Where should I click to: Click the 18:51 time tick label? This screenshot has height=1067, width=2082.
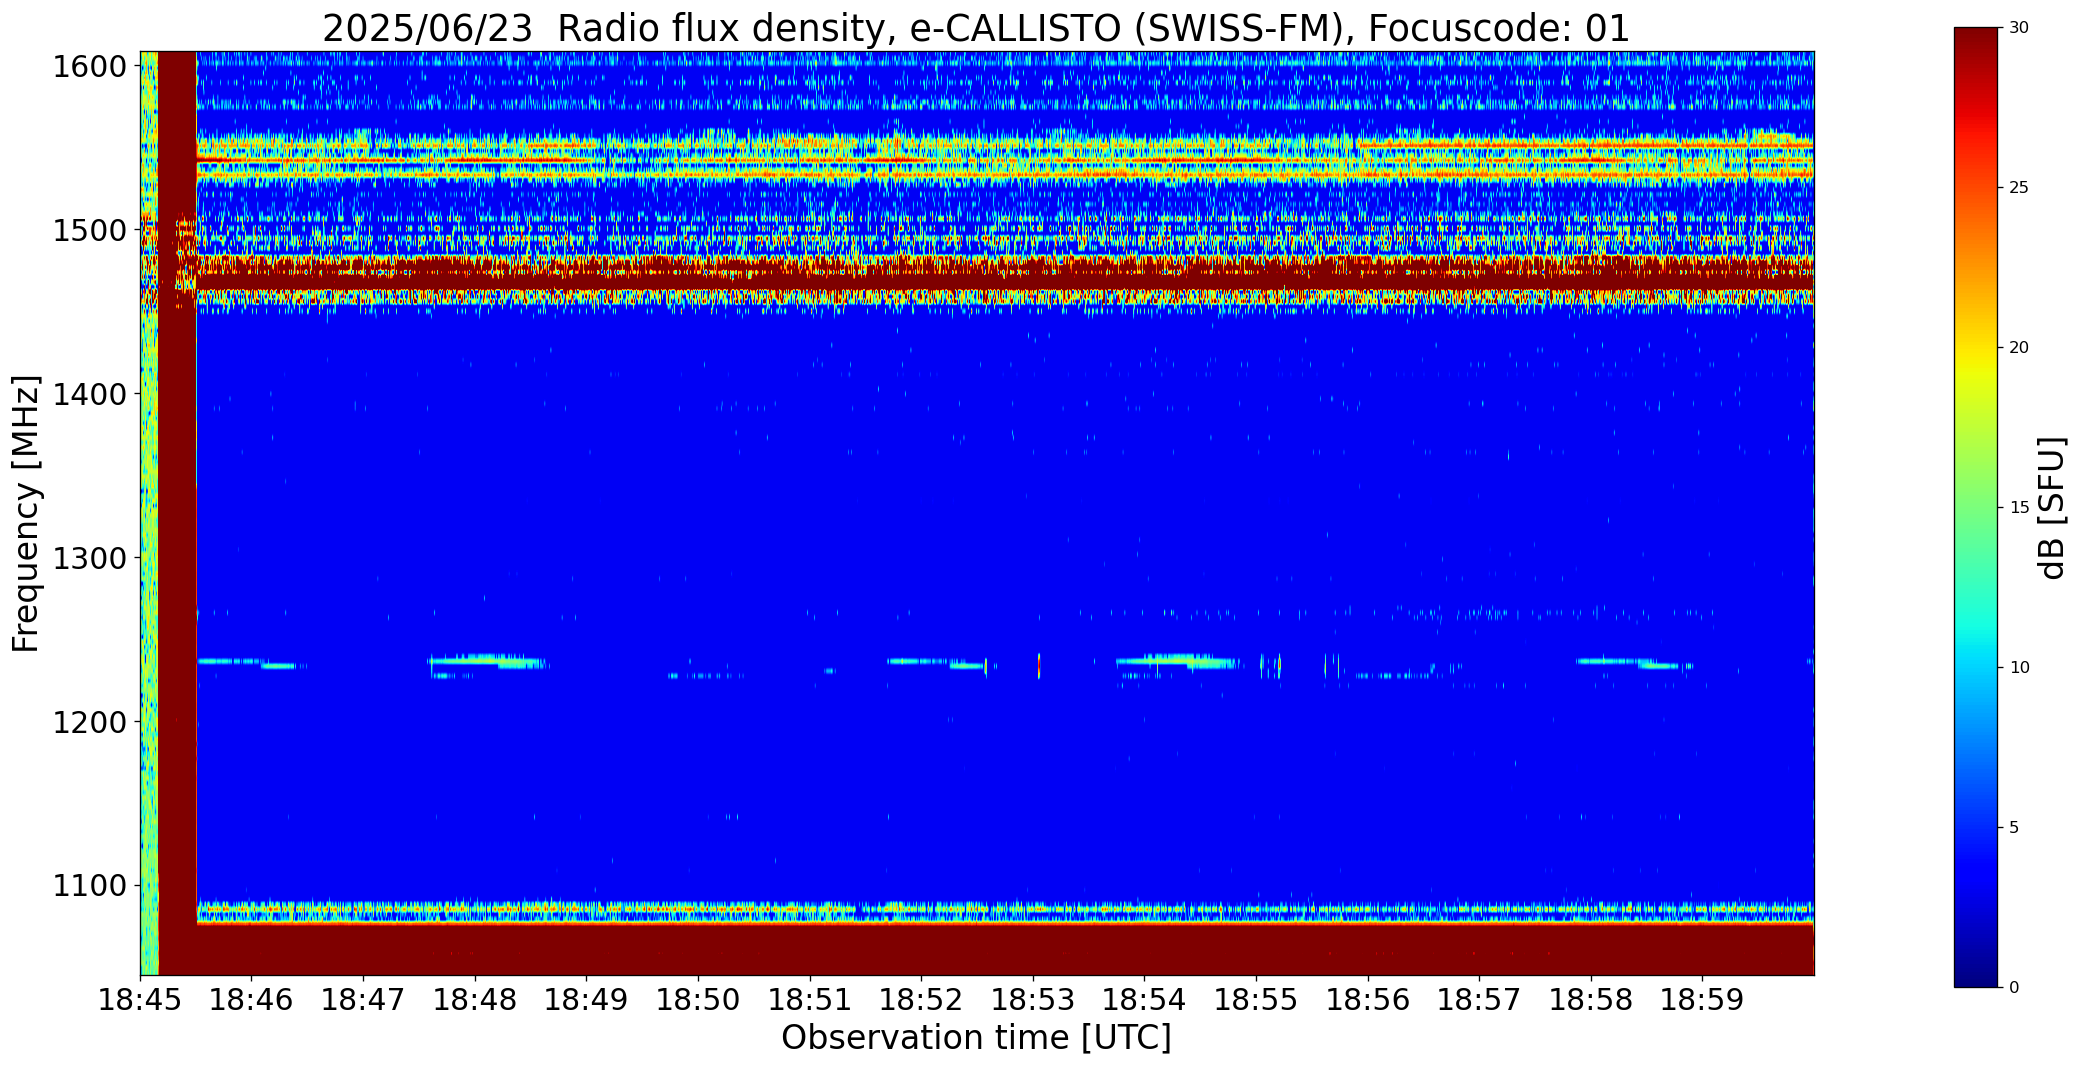[810, 999]
